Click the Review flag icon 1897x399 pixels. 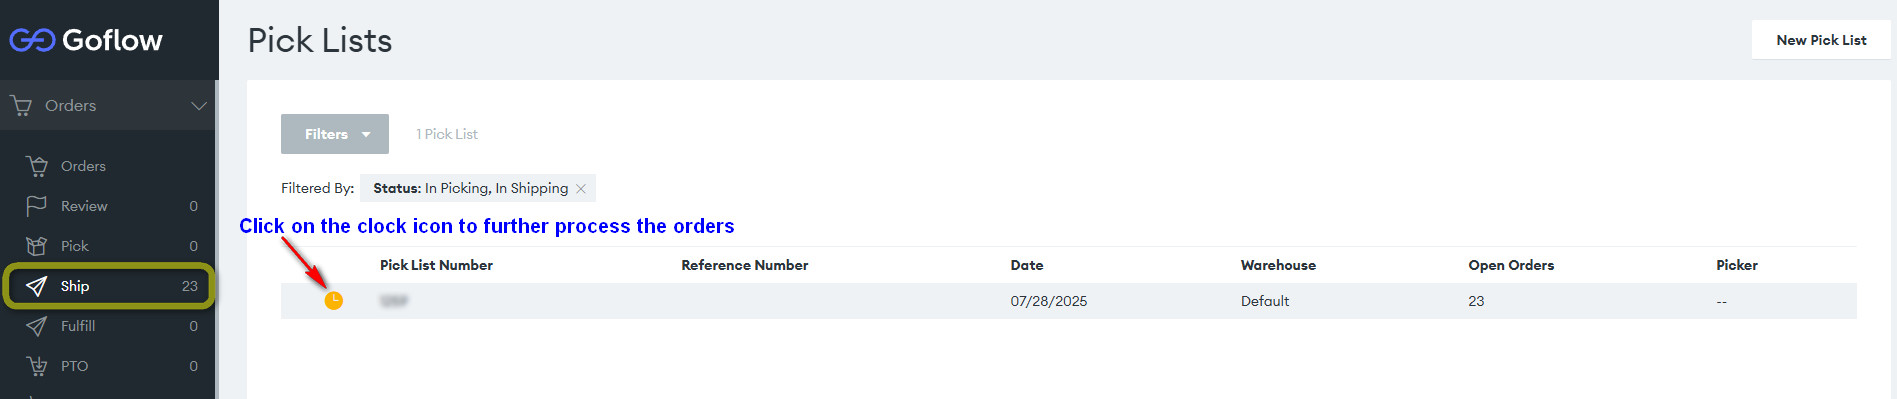pyautogui.click(x=36, y=206)
